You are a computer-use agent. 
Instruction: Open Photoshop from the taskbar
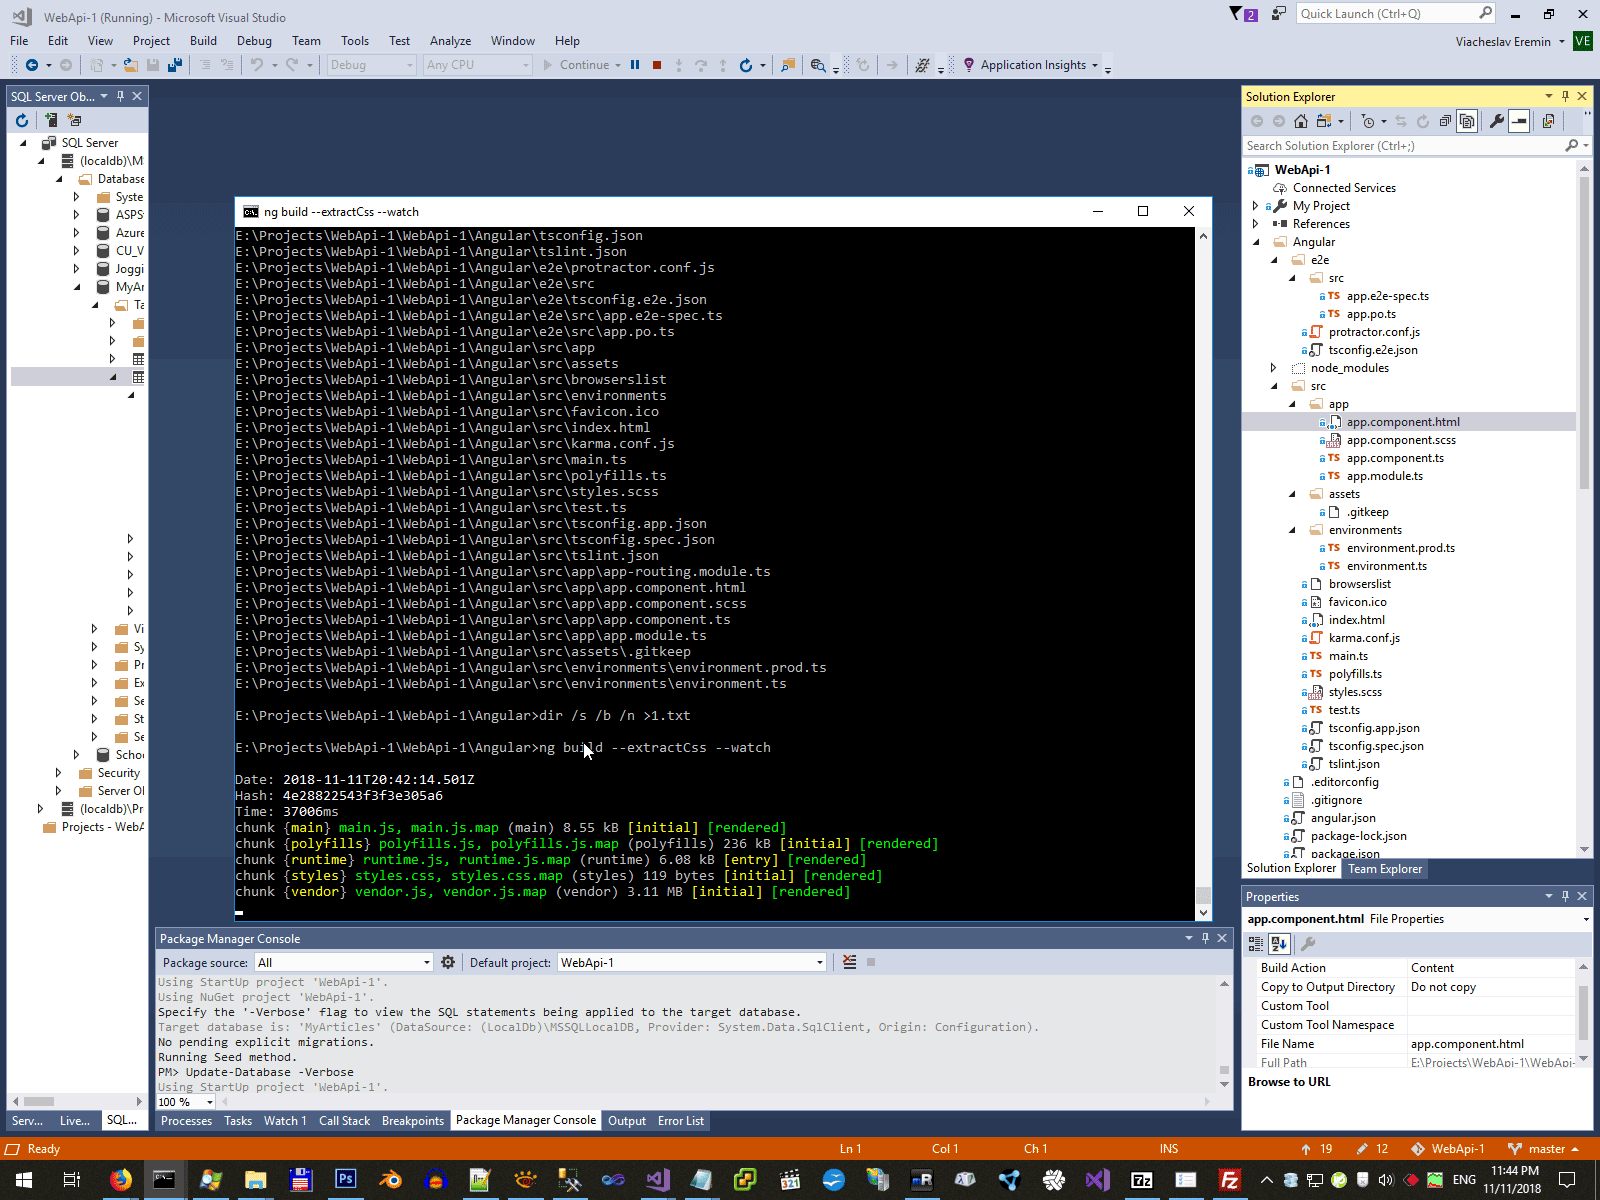345,1180
